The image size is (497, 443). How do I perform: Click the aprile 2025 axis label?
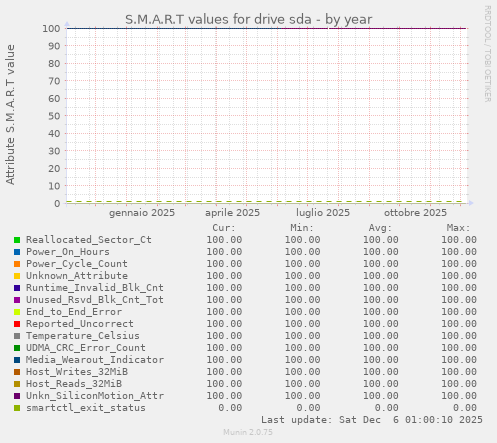pyautogui.click(x=233, y=213)
